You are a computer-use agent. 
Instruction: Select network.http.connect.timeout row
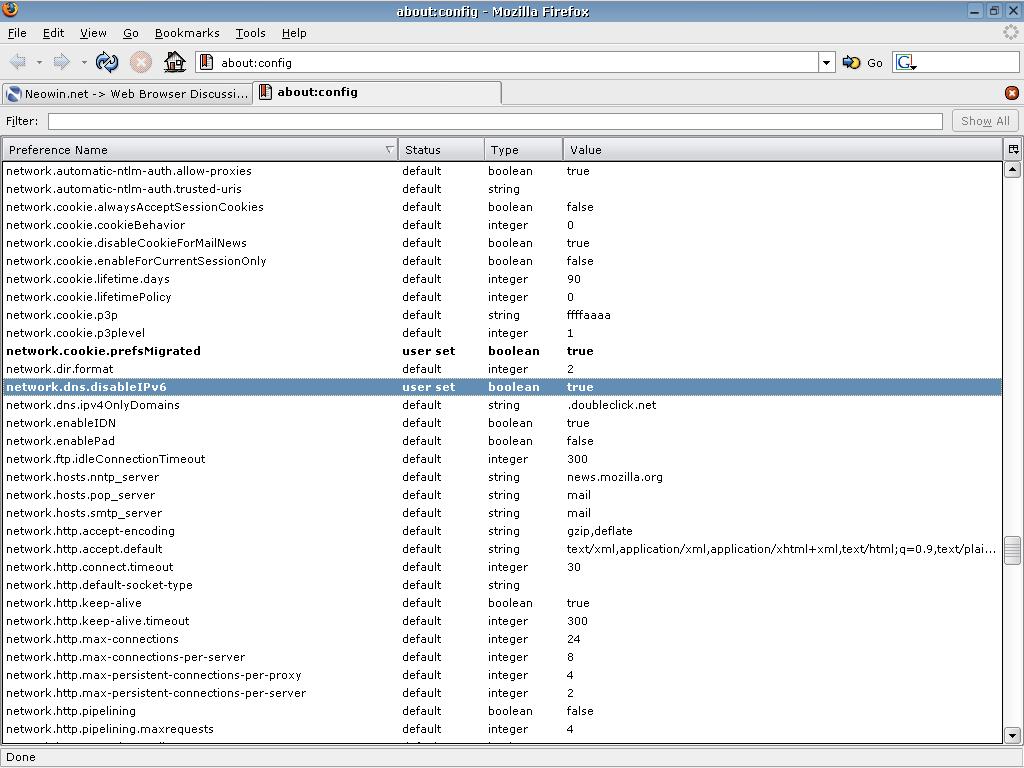tap(502, 567)
